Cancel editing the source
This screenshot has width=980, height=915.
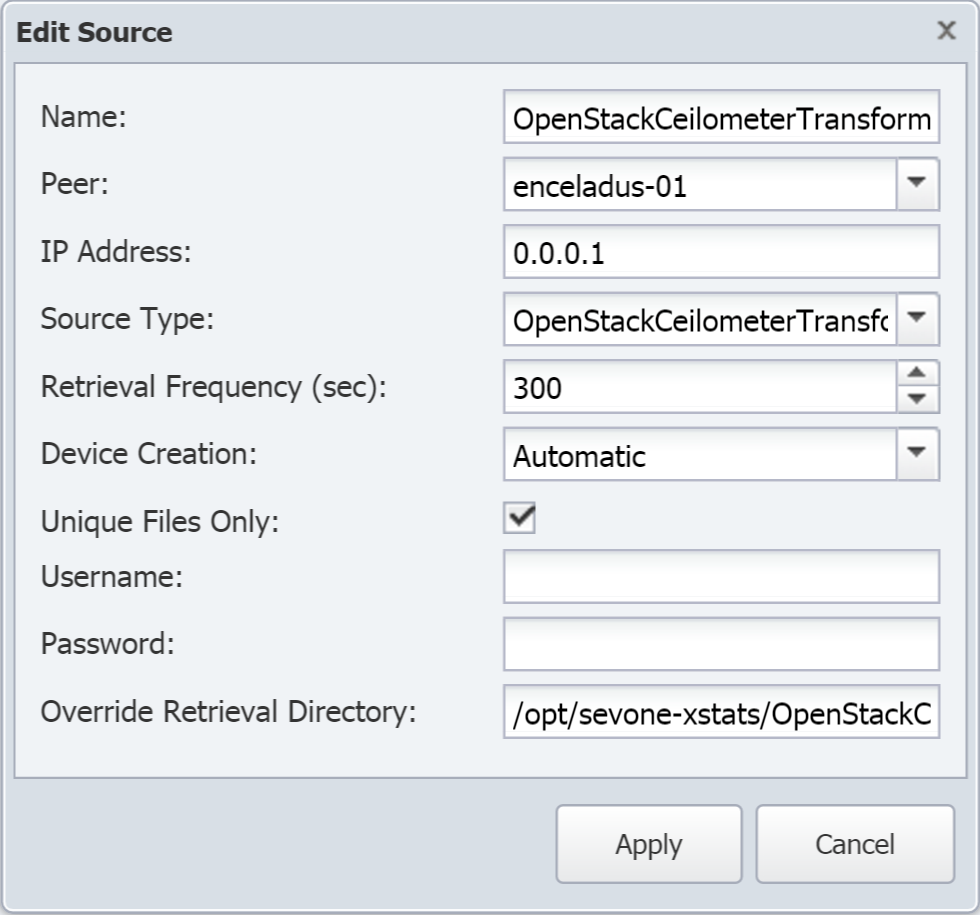(855, 844)
